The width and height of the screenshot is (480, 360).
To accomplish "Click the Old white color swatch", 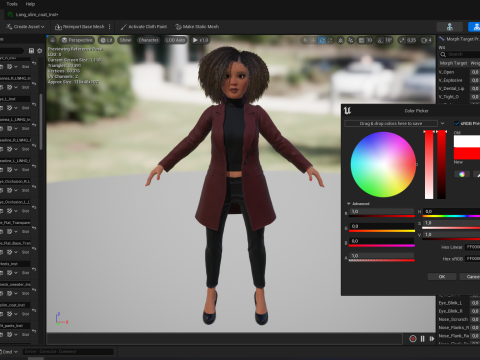I will (x=467, y=142).
